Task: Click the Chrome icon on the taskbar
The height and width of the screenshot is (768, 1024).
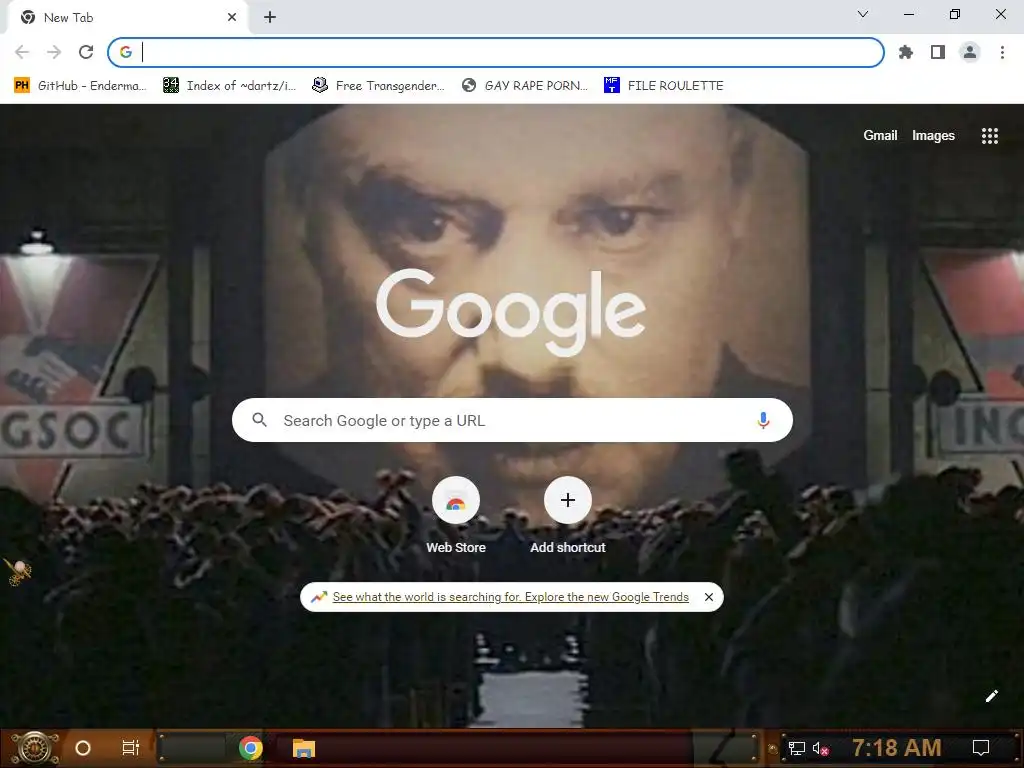Action: click(x=251, y=748)
